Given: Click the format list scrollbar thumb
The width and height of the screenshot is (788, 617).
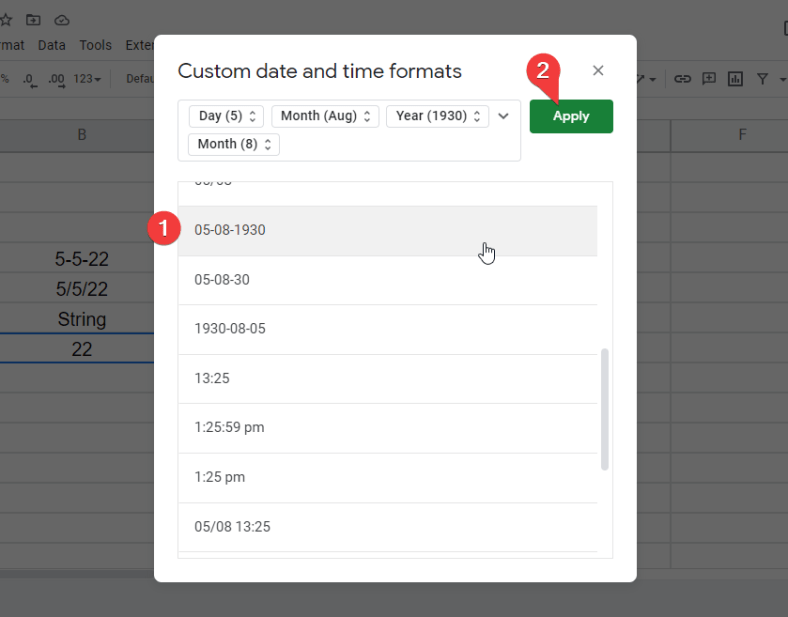Looking at the screenshot, I should pyautogui.click(x=605, y=409).
